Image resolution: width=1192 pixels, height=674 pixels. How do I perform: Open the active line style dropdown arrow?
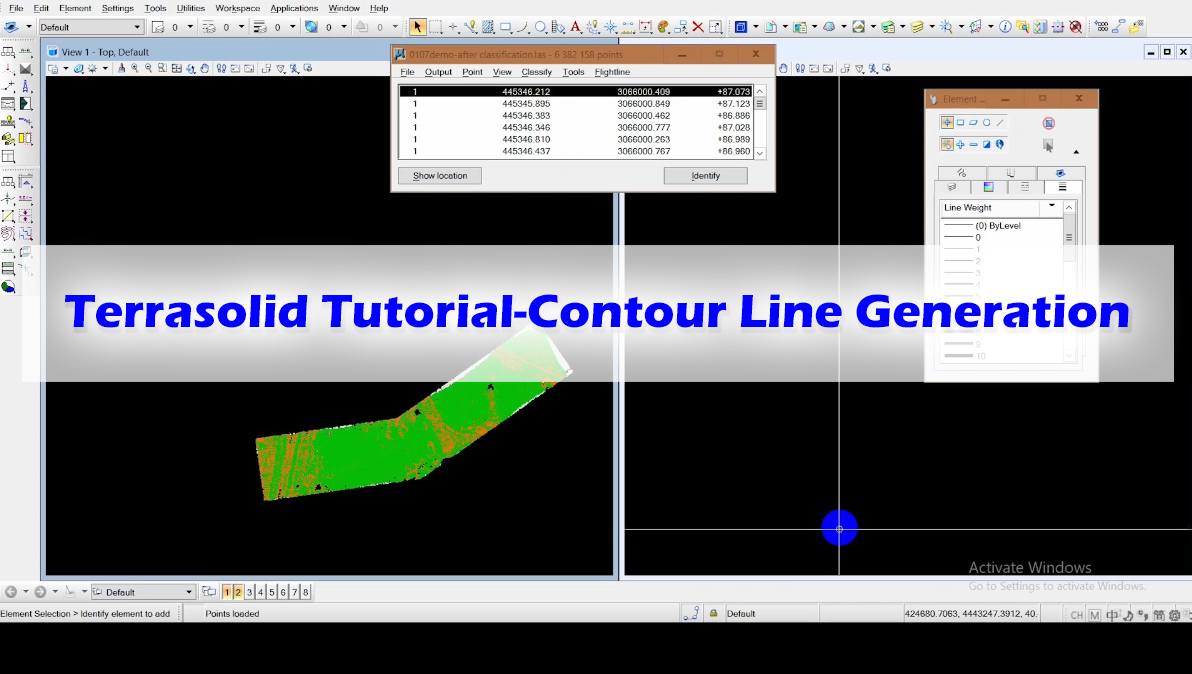click(x=241, y=27)
